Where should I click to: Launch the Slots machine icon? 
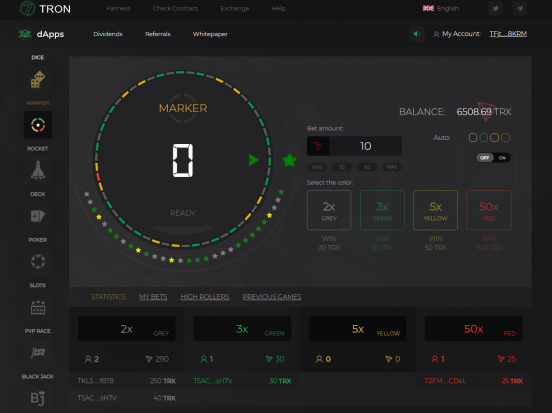click(x=38, y=307)
